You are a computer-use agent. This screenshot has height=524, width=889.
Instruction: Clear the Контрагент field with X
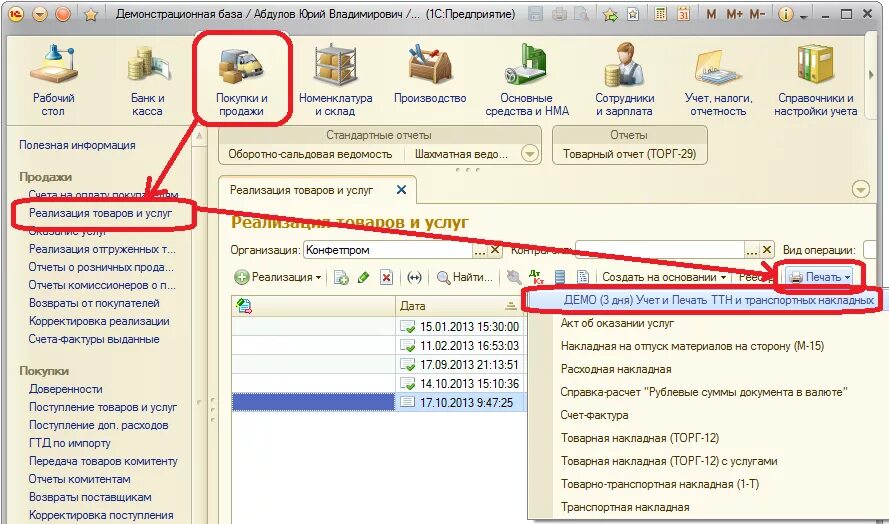coord(767,250)
